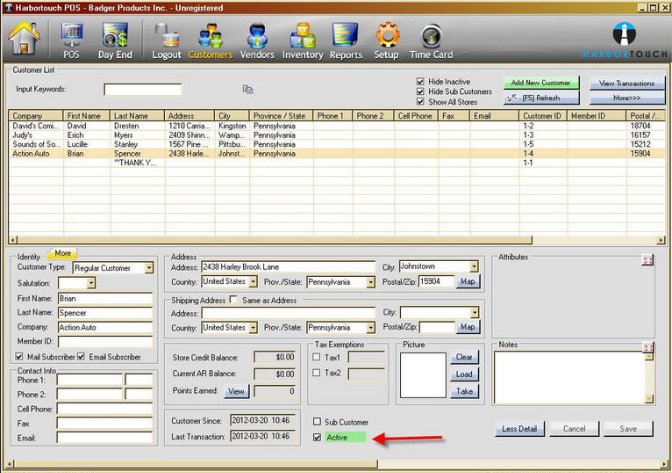This screenshot has height=473, width=672.
Task: Open the Inventory toolbar icon
Action: pyautogui.click(x=302, y=40)
